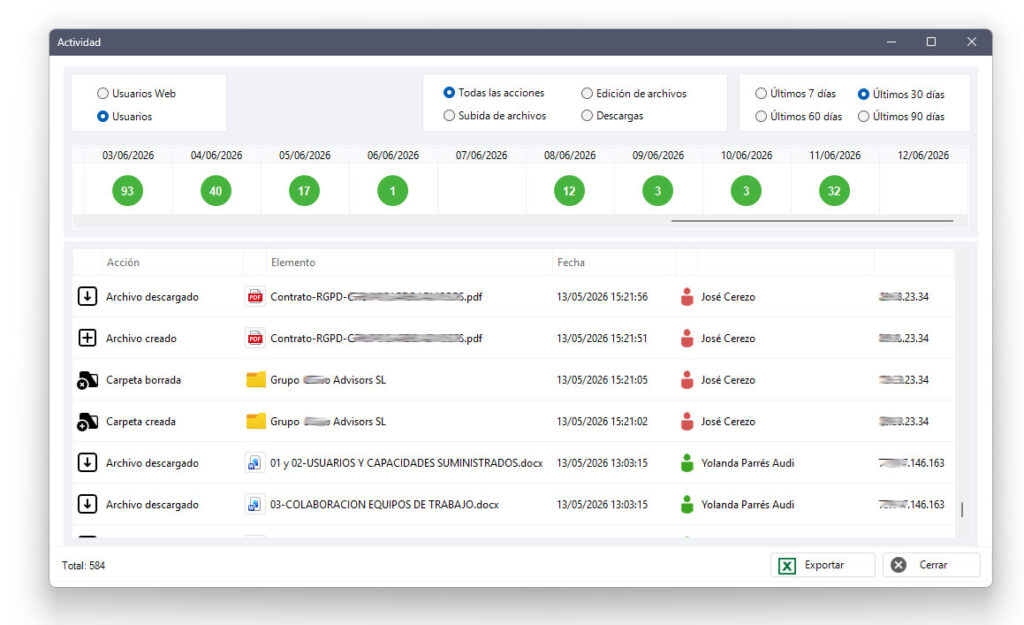The width and height of the screenshot is (1024, 625).
Task: Click the Excel icon on Exportar button
Action: 787,566
